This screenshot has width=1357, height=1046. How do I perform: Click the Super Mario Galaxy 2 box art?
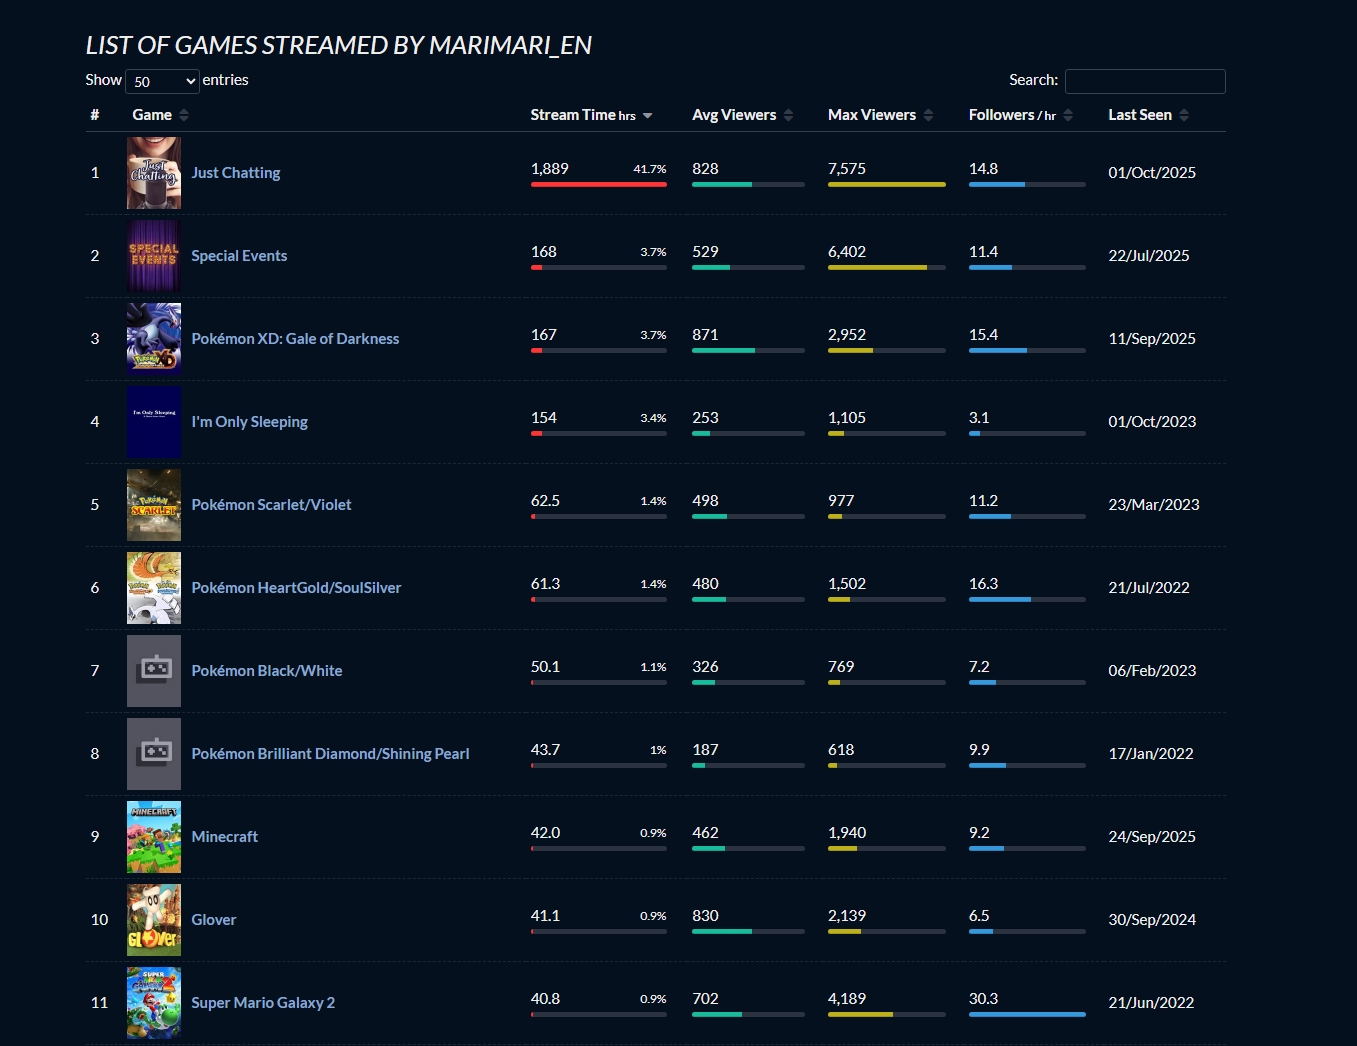[154, 1003]
